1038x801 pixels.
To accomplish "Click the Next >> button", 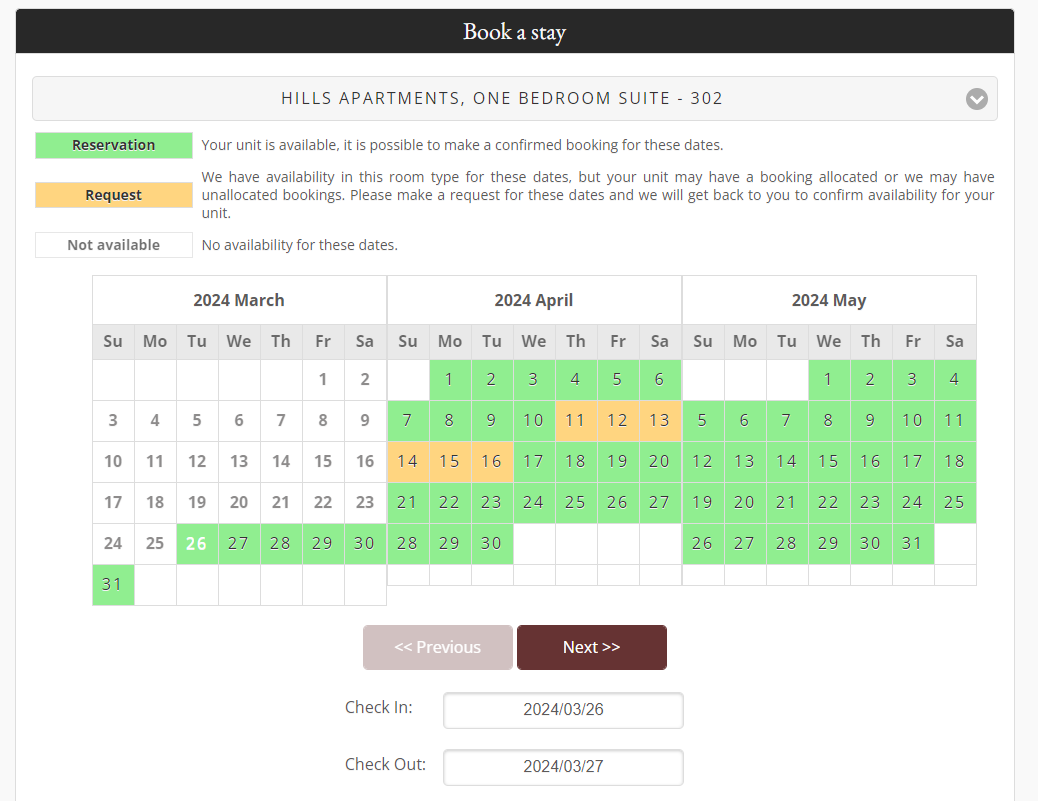I will coord(591,647).
